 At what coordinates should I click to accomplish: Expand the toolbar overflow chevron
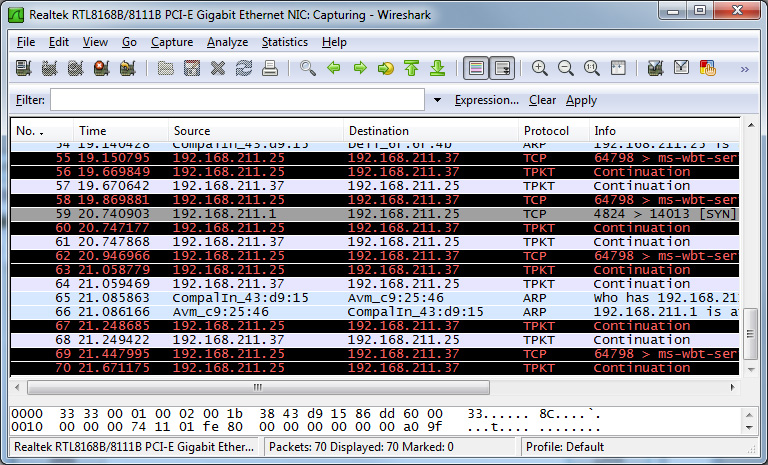(x=744, y=69)
